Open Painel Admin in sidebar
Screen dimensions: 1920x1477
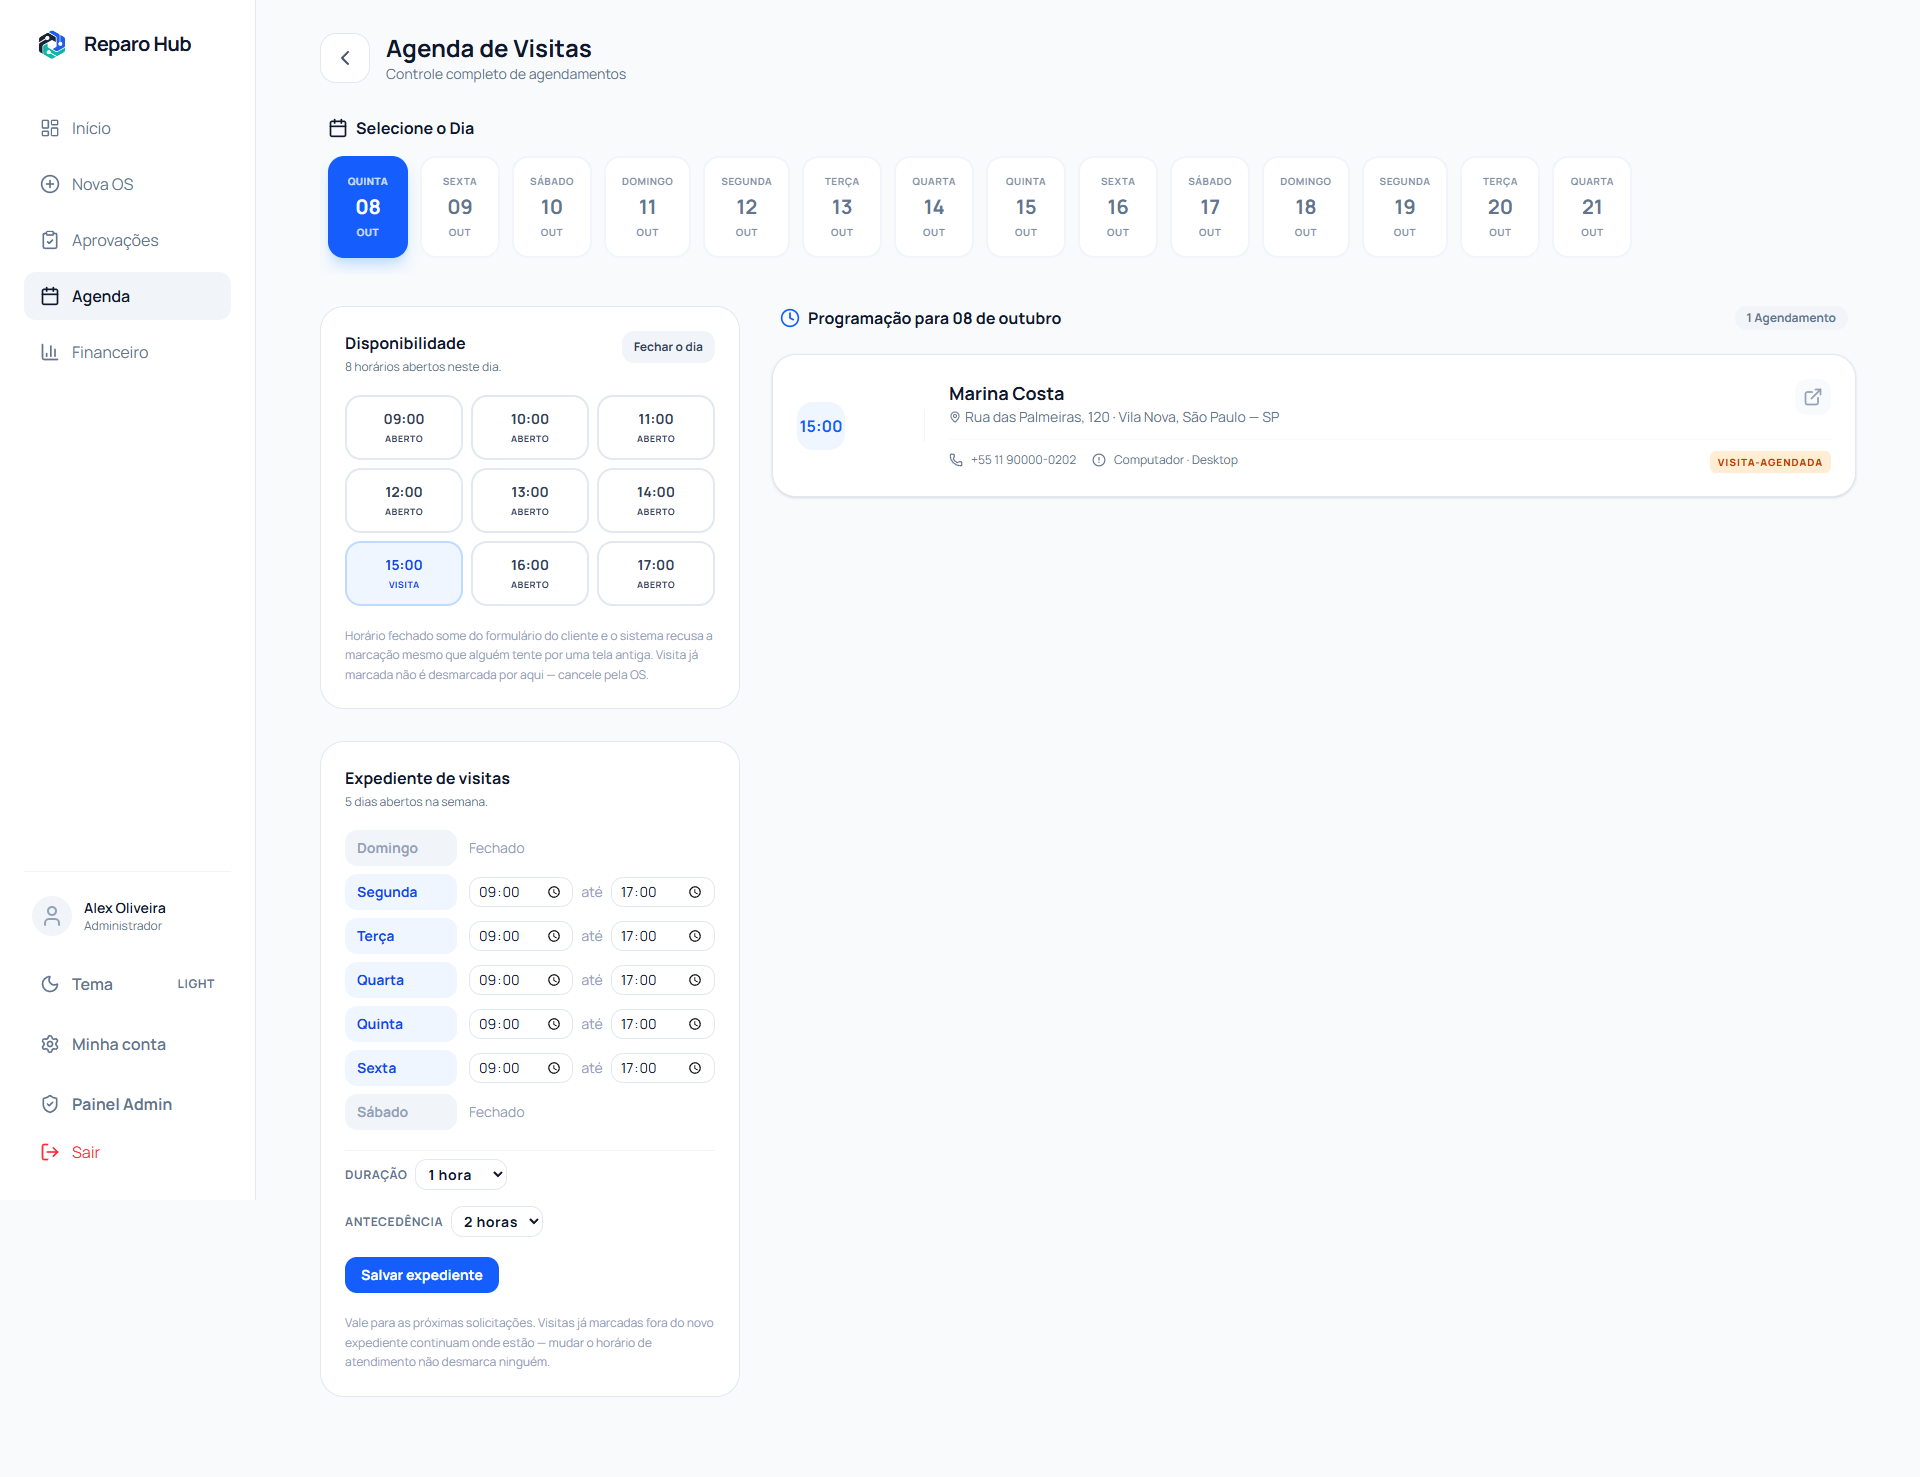pyautogui.click(x=127, y=1104)
